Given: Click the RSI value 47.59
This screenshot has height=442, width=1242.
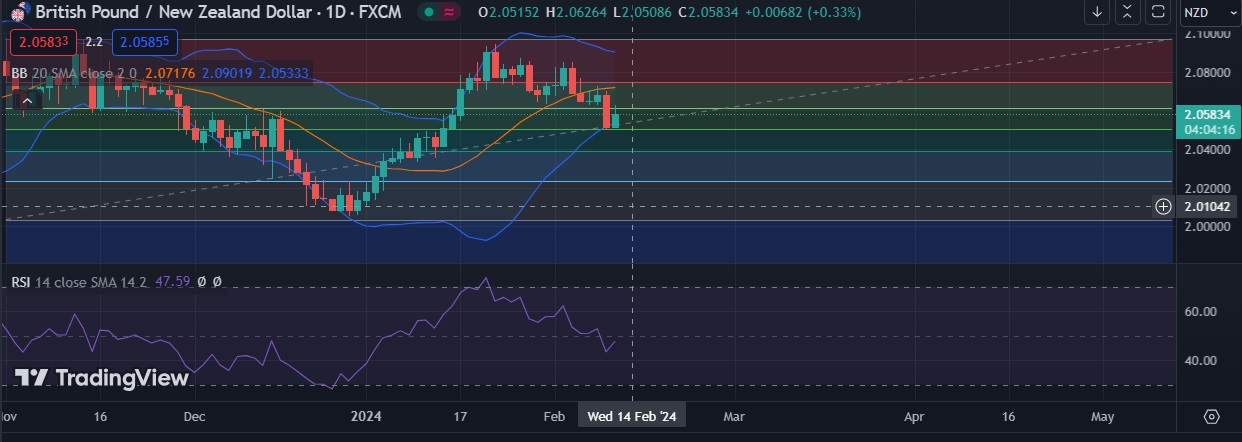Looking at the screenshot, I should tap(172, 282).
